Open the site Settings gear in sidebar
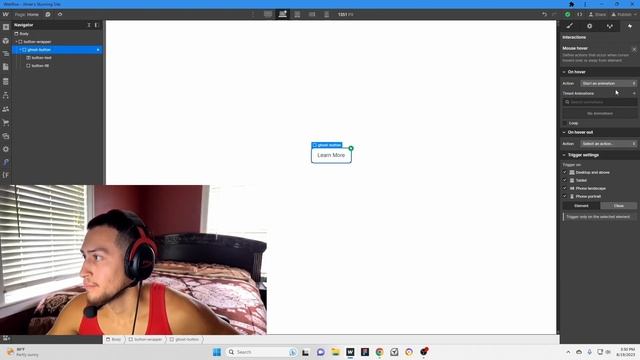The height and width of the screenshot is (360, 640). point(6,149)
